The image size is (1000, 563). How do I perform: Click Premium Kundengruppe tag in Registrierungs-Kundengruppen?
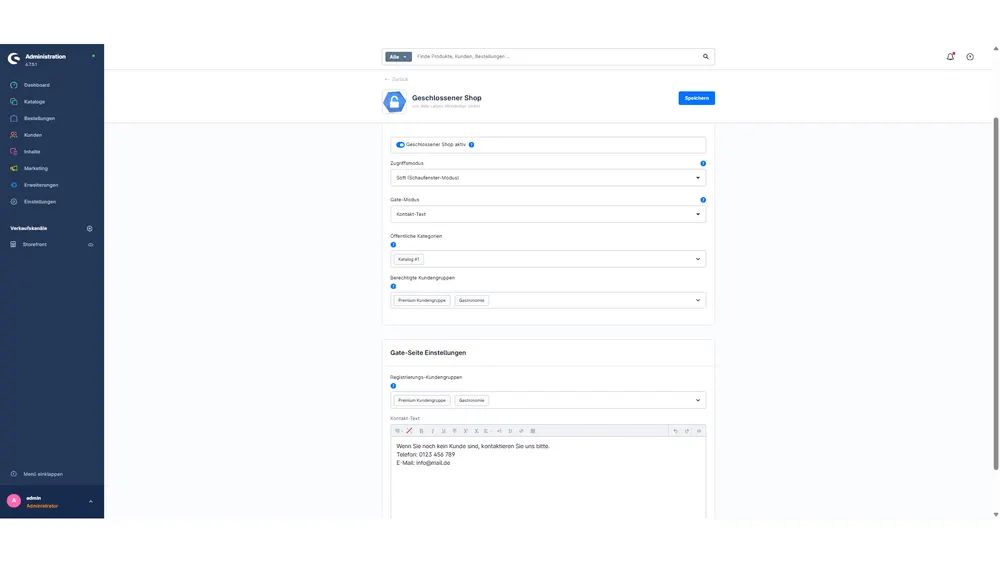[x=422, y=400]
